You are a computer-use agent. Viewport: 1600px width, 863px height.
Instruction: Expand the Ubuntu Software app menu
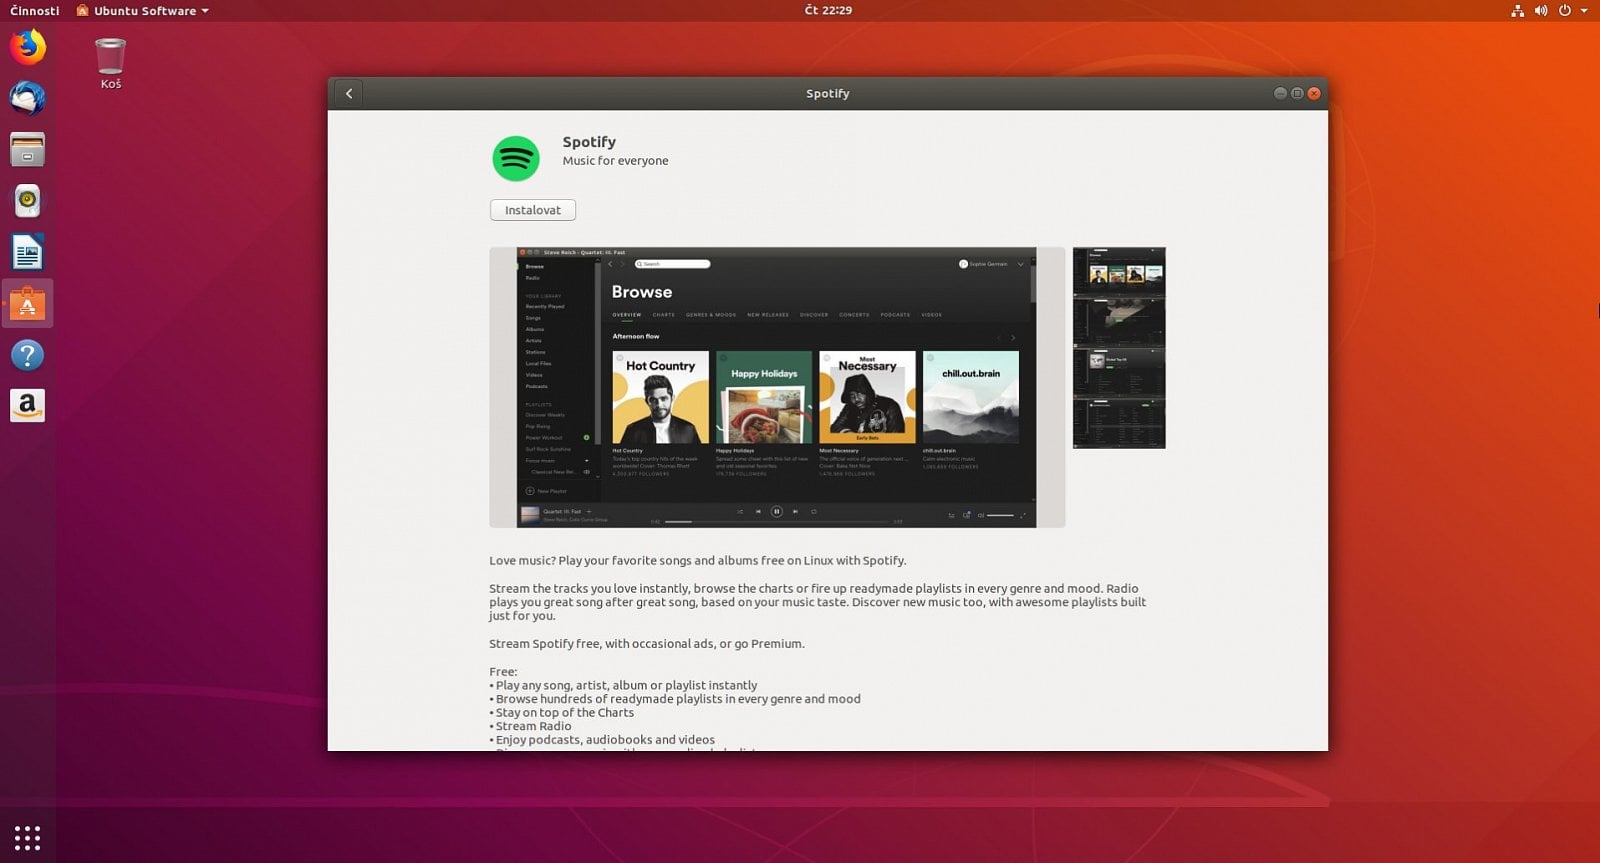coord(143,10)
